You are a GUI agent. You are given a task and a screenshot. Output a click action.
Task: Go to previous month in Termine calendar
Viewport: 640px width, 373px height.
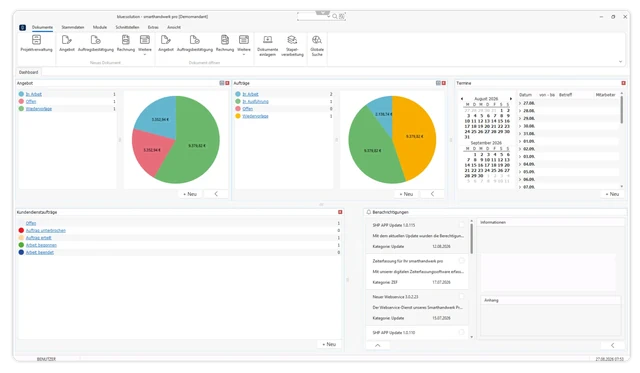[x=462, y=99]
